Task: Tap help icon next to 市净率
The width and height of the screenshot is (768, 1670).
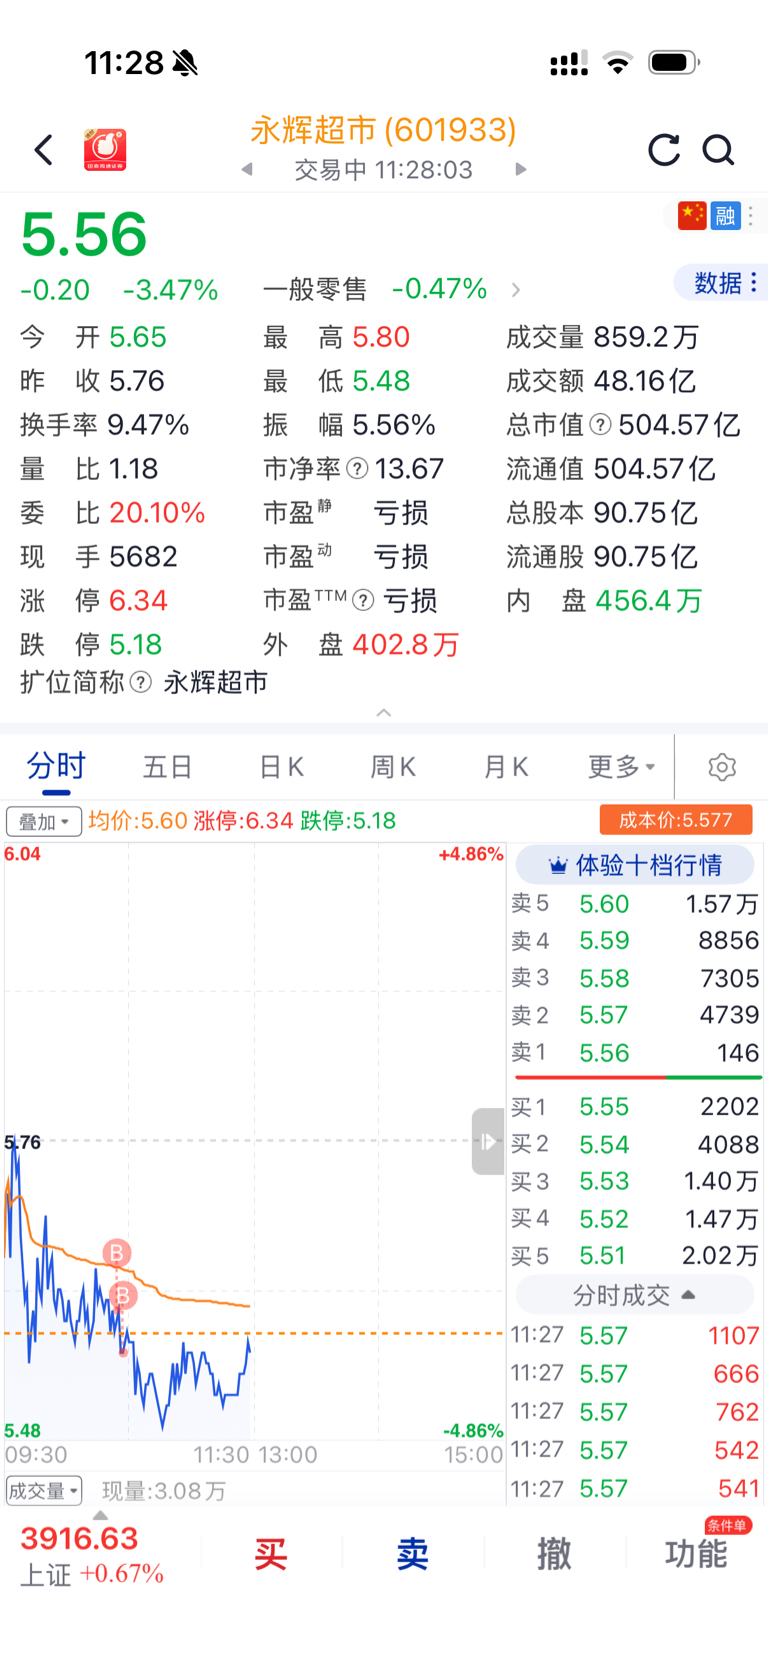Action: pos(357,468)
